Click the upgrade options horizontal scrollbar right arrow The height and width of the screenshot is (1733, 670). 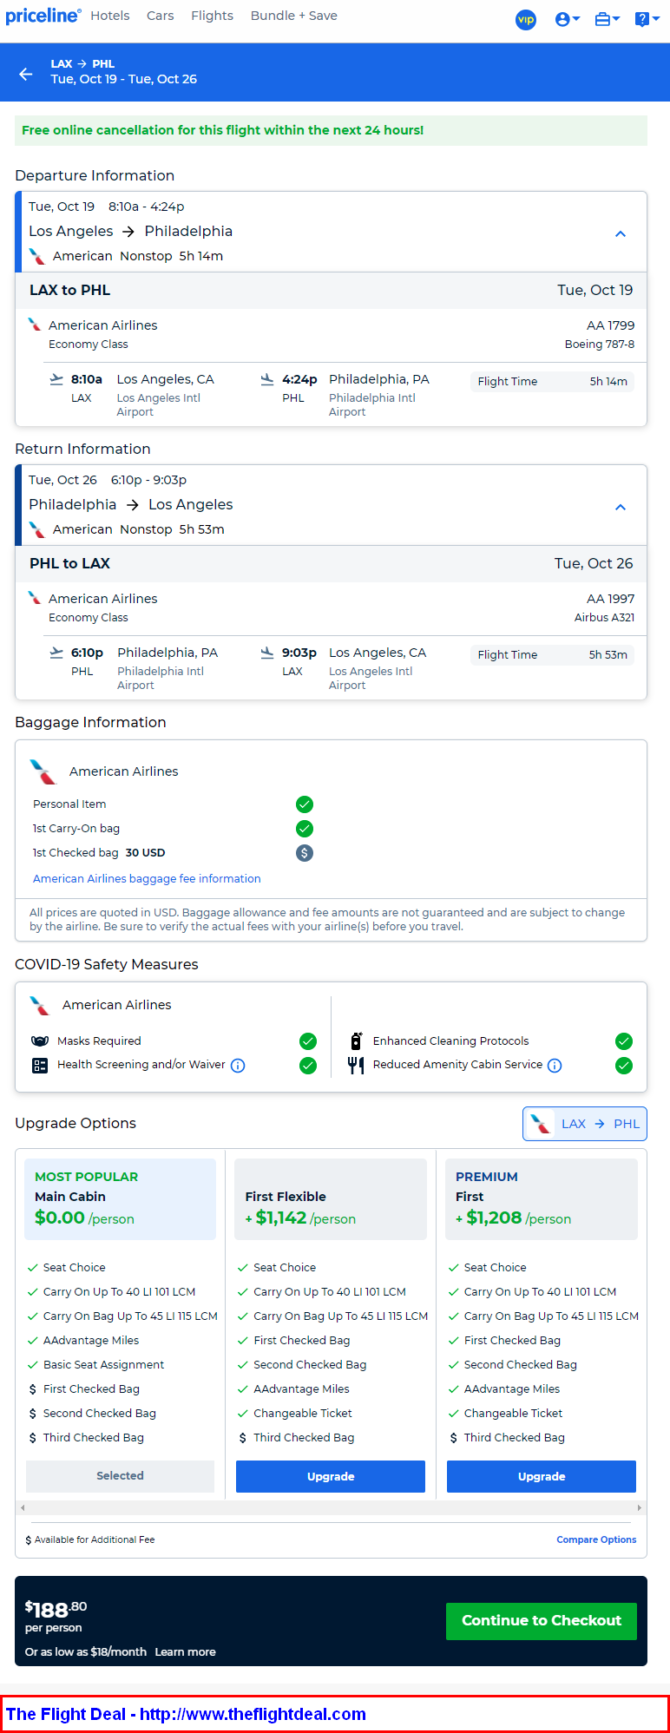(x=639, y=1508)
